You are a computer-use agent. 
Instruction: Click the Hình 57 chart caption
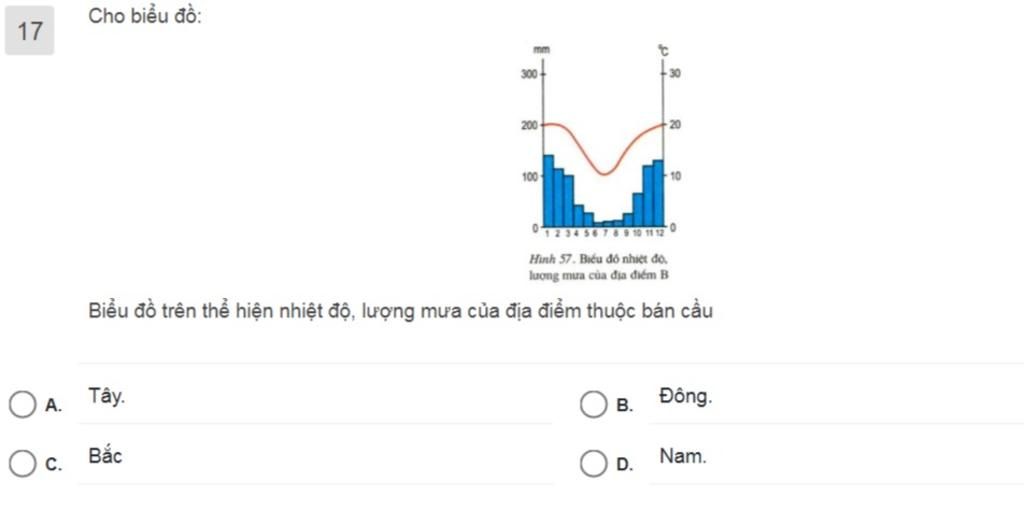click(x=599, y=266)
